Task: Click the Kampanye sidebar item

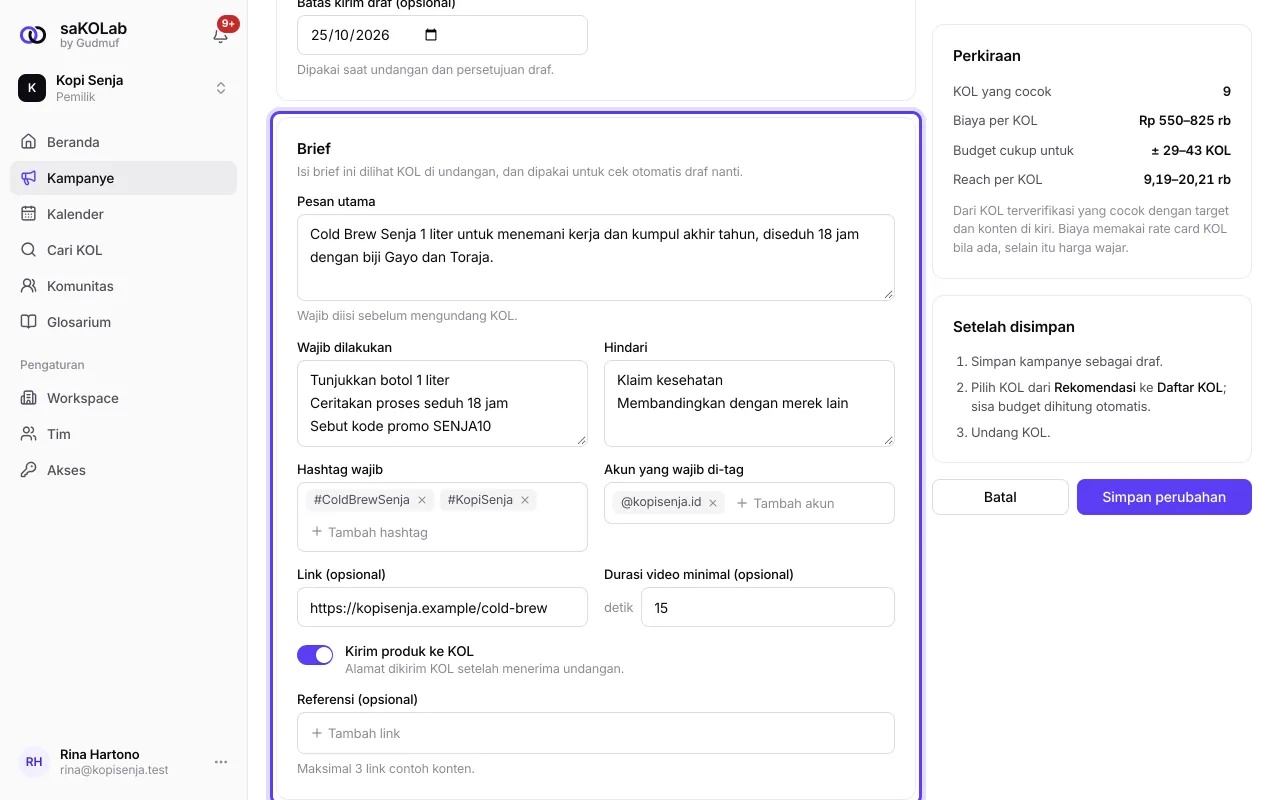Action: click(124, 178)
